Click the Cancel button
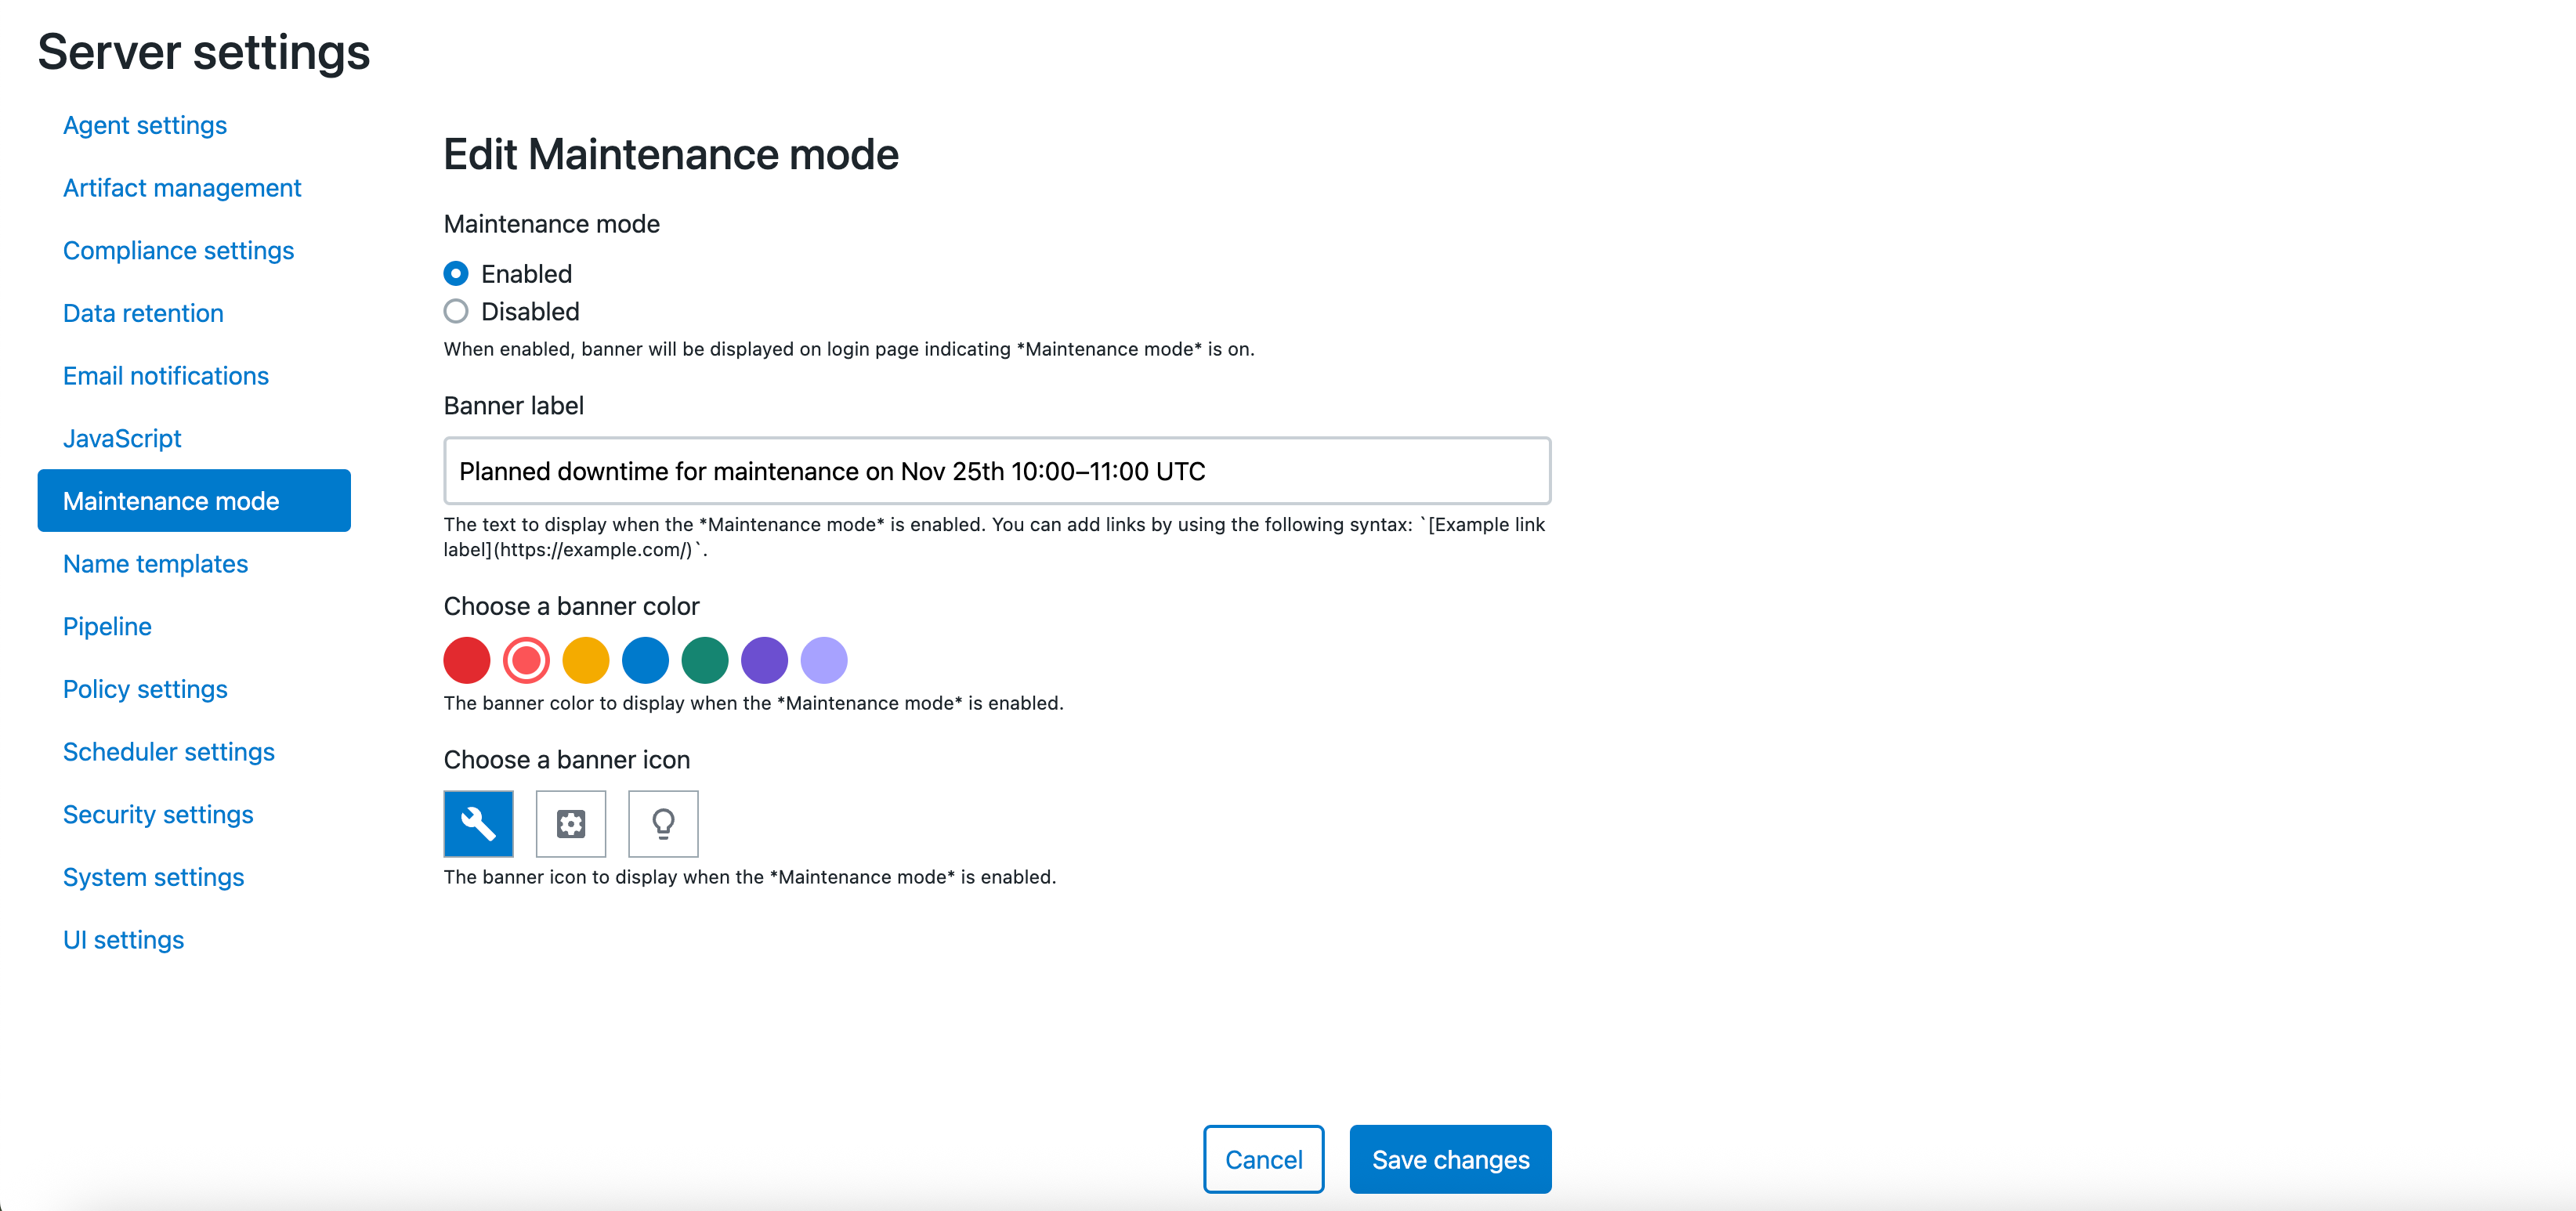This screenshot has width=2576, height=1211. click(x=1263, y=1159)
